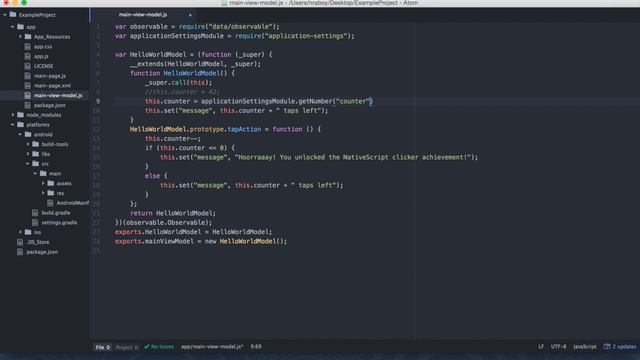The image size is (640, 360).
Task: Place cursor in getNumber("counter" line
Action: pos(259,101)
